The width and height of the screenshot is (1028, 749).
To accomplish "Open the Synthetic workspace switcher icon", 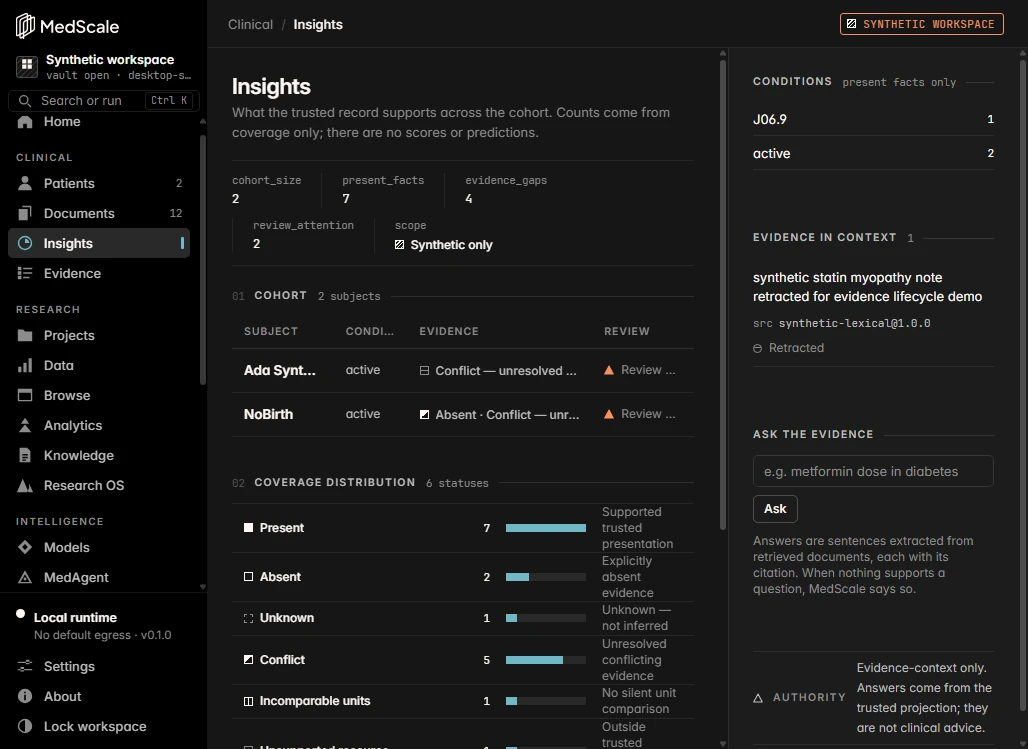I will (27, 66).
